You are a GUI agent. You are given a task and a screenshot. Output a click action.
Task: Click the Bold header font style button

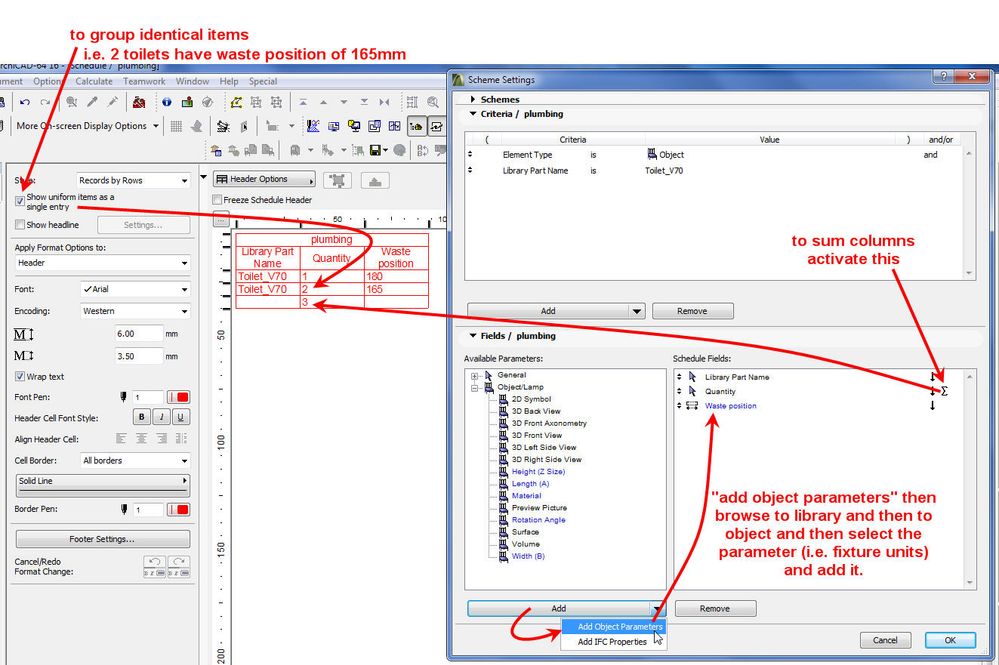coord(141,417)
